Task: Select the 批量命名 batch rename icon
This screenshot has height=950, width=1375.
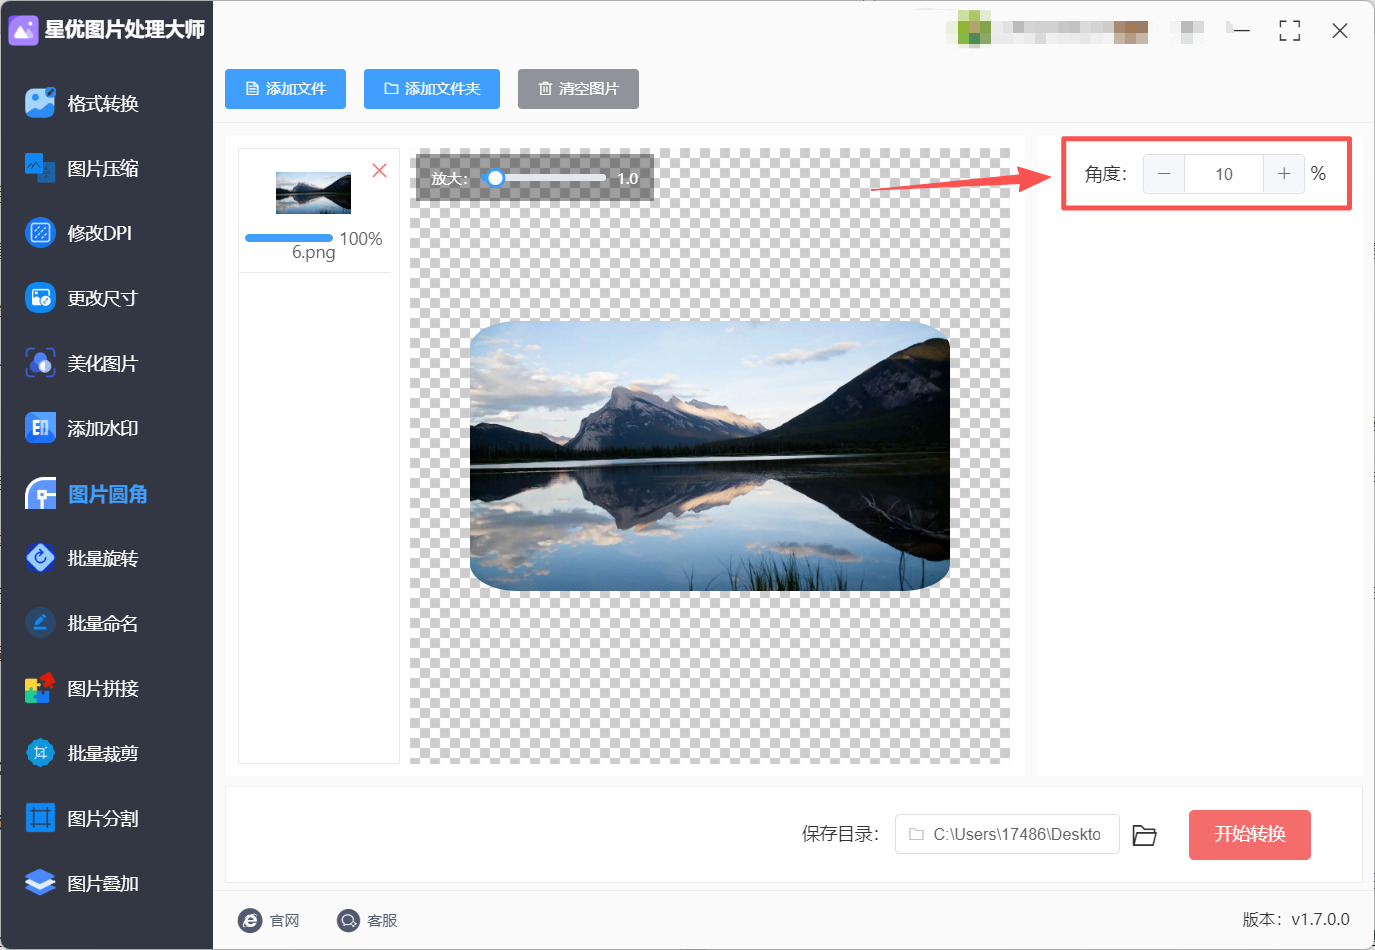Action: click(40, 623)
